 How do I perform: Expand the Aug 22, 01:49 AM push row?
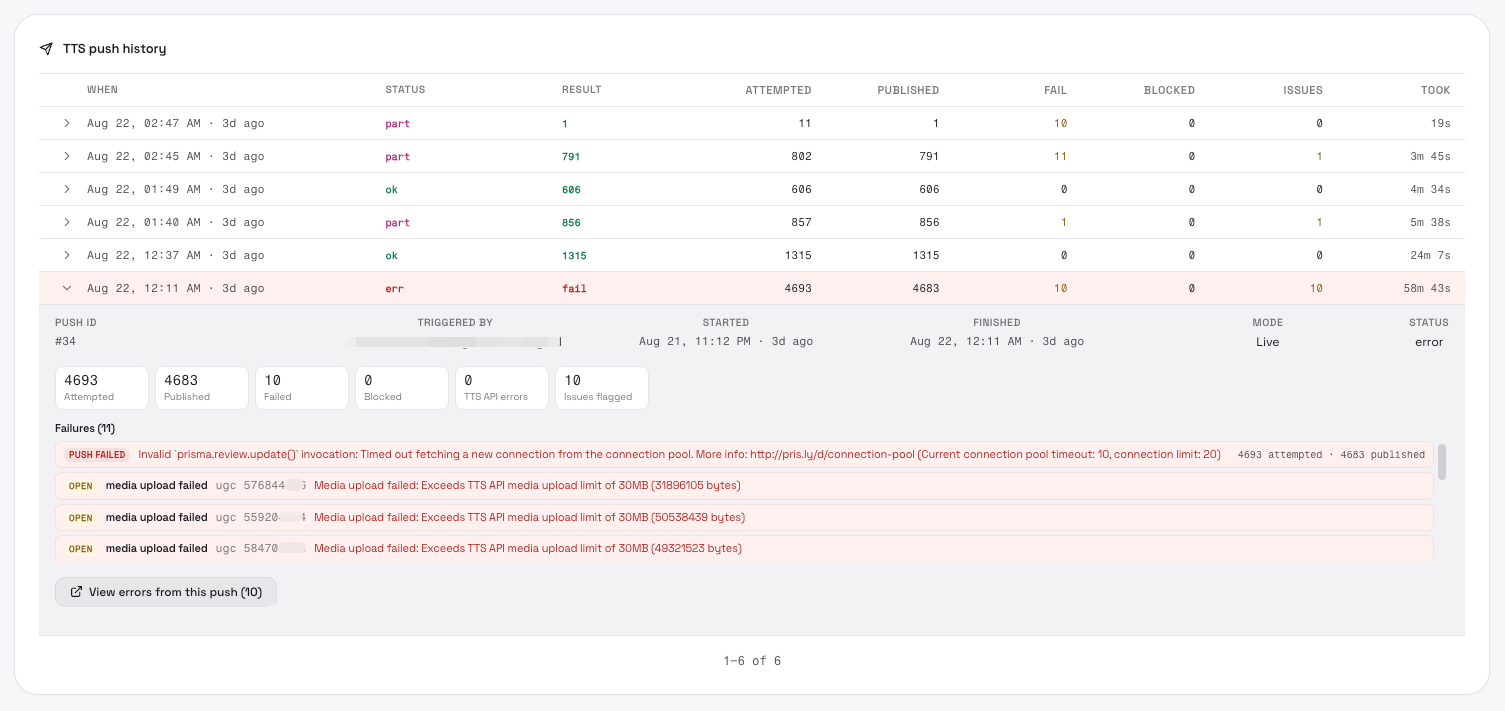point(67,190)
